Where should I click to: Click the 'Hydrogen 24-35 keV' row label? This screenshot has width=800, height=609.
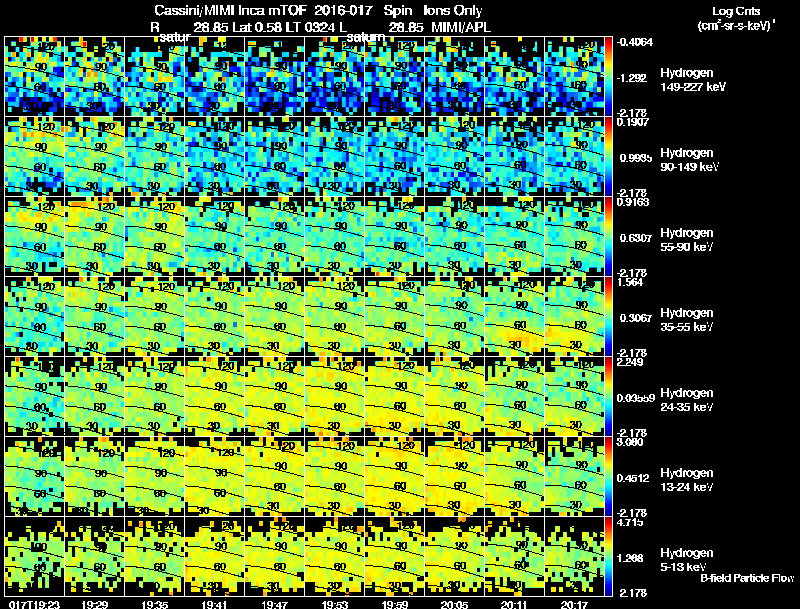[687, 400]
